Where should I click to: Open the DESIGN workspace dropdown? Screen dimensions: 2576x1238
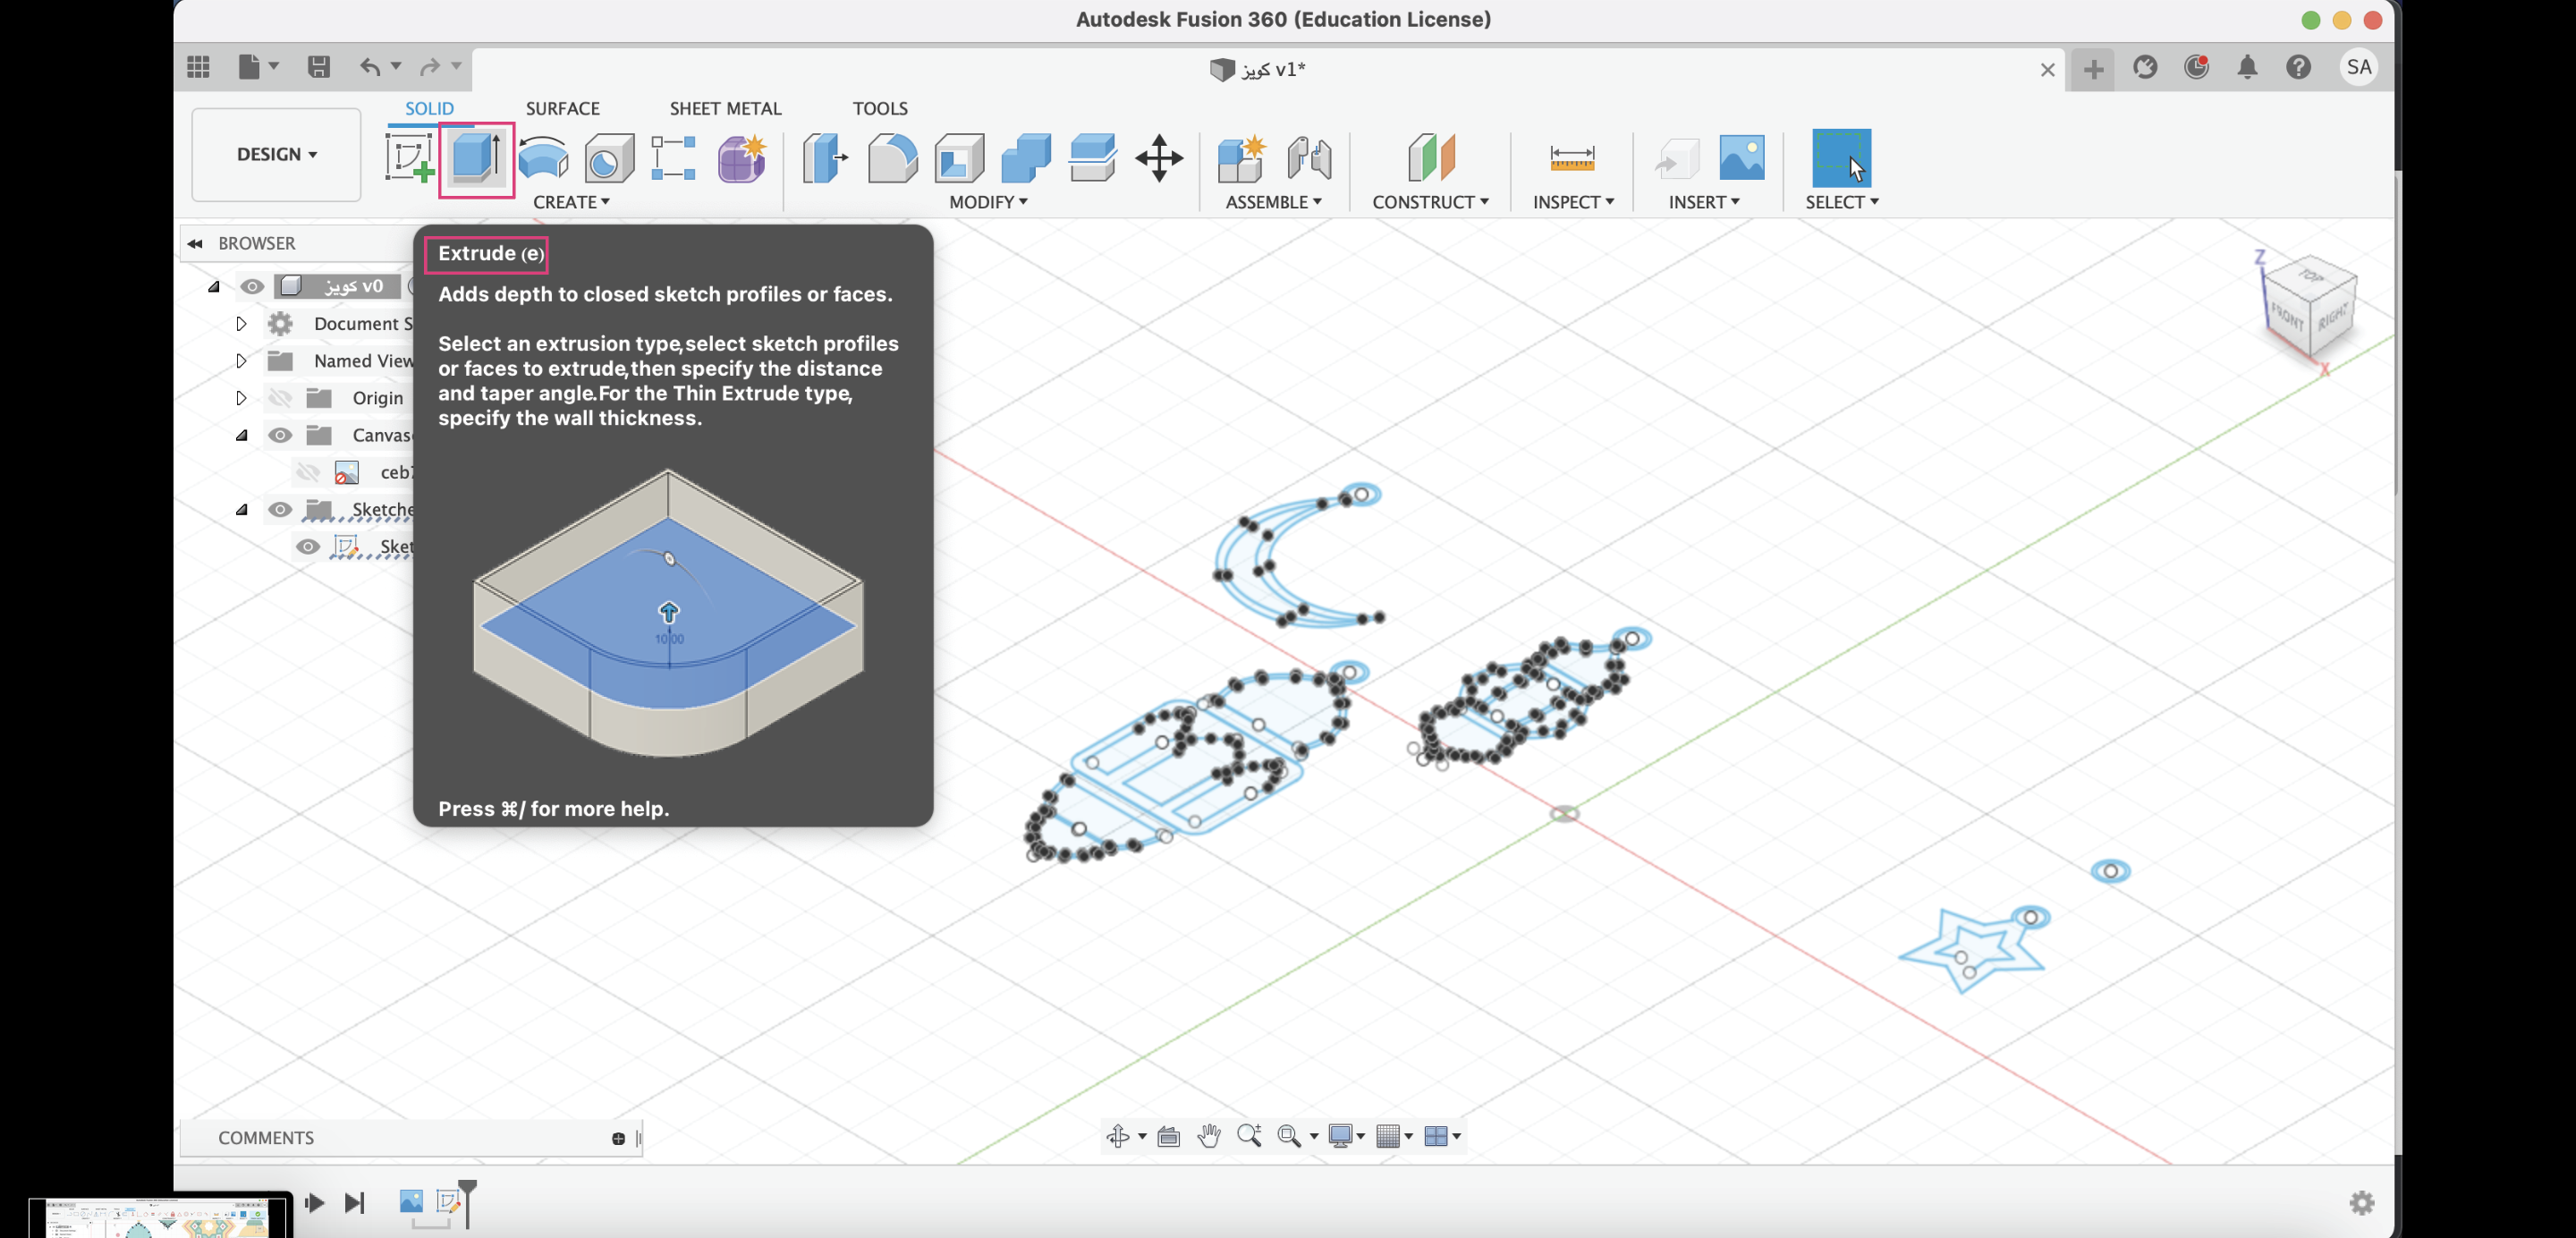(x=276, y=154)
